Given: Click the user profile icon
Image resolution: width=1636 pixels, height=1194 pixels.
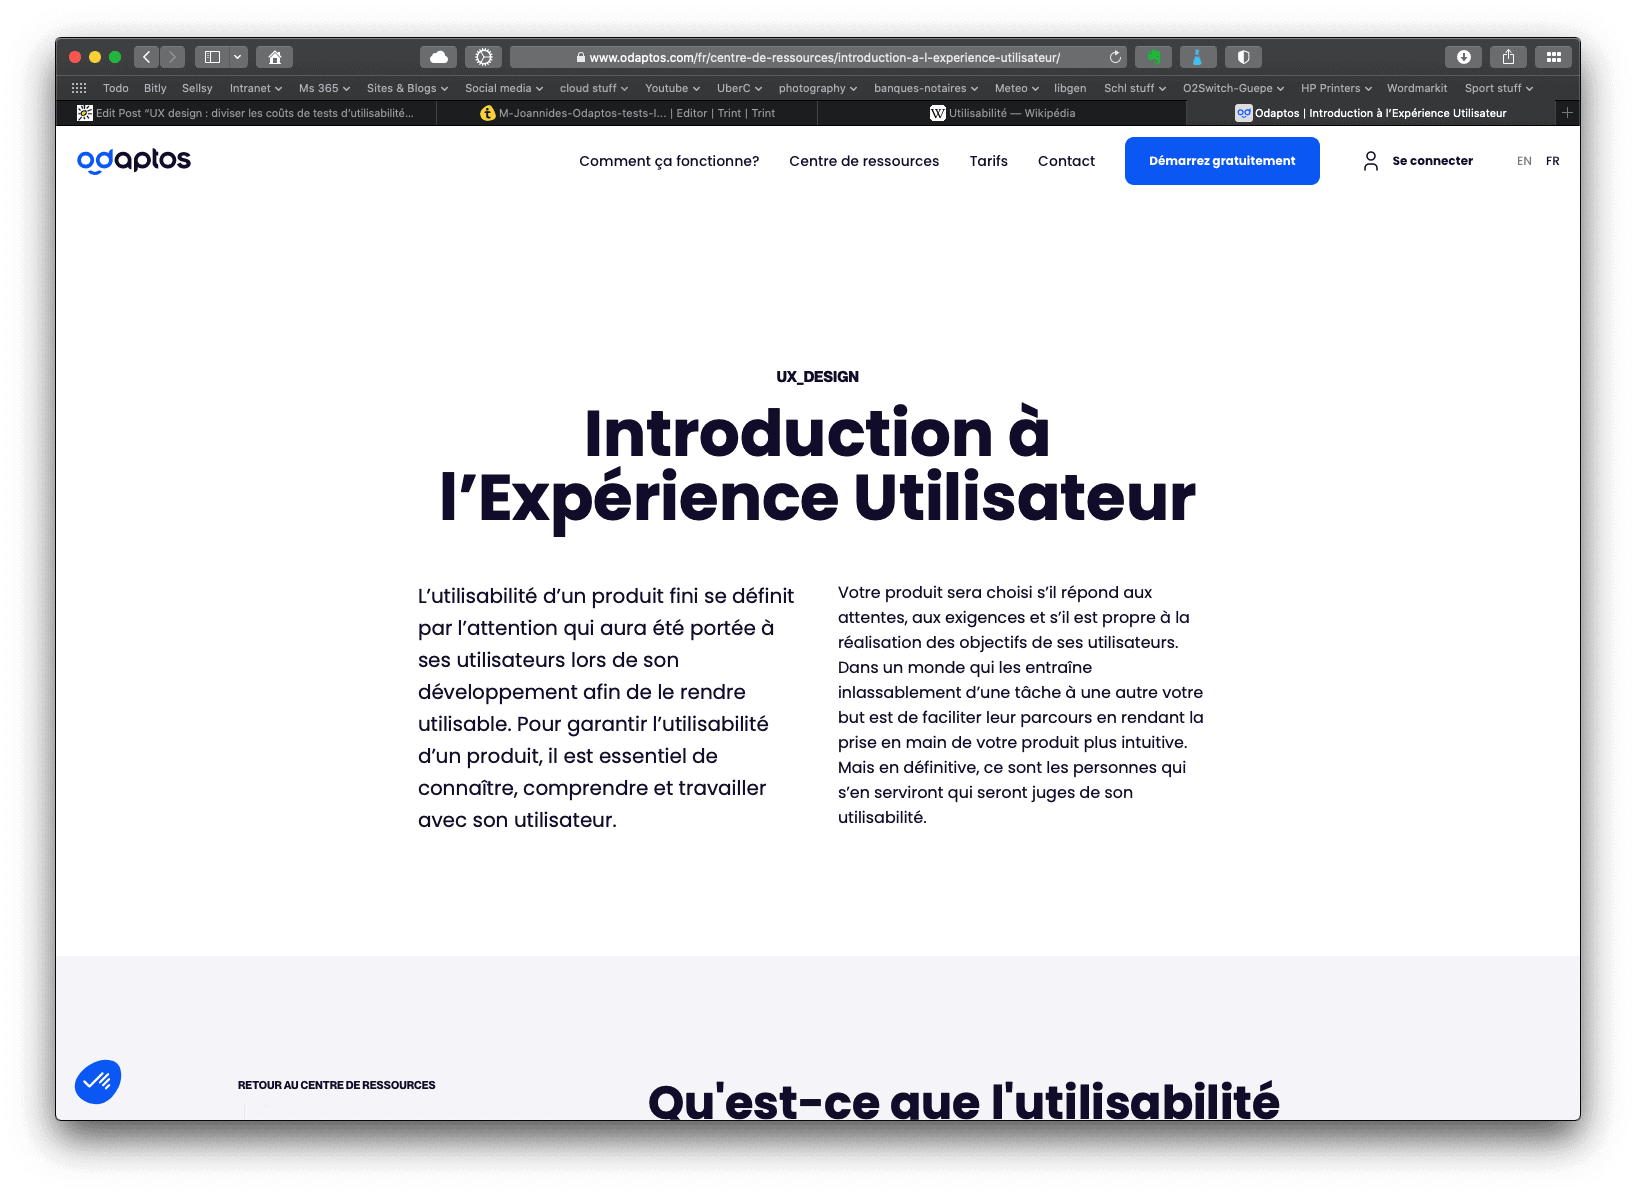Looking at the screenshot, I should pyautogui.click(x=1370, y=161).
